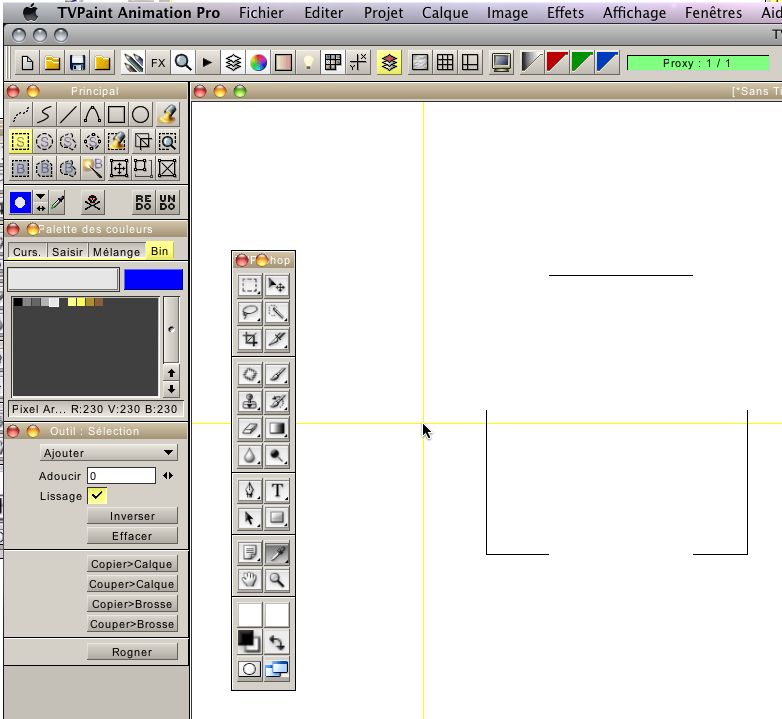Select rectangular marquee in floating toolbox
Viewport: 782px width, 719px height.
pyautogui.click(x=250, y=286)
